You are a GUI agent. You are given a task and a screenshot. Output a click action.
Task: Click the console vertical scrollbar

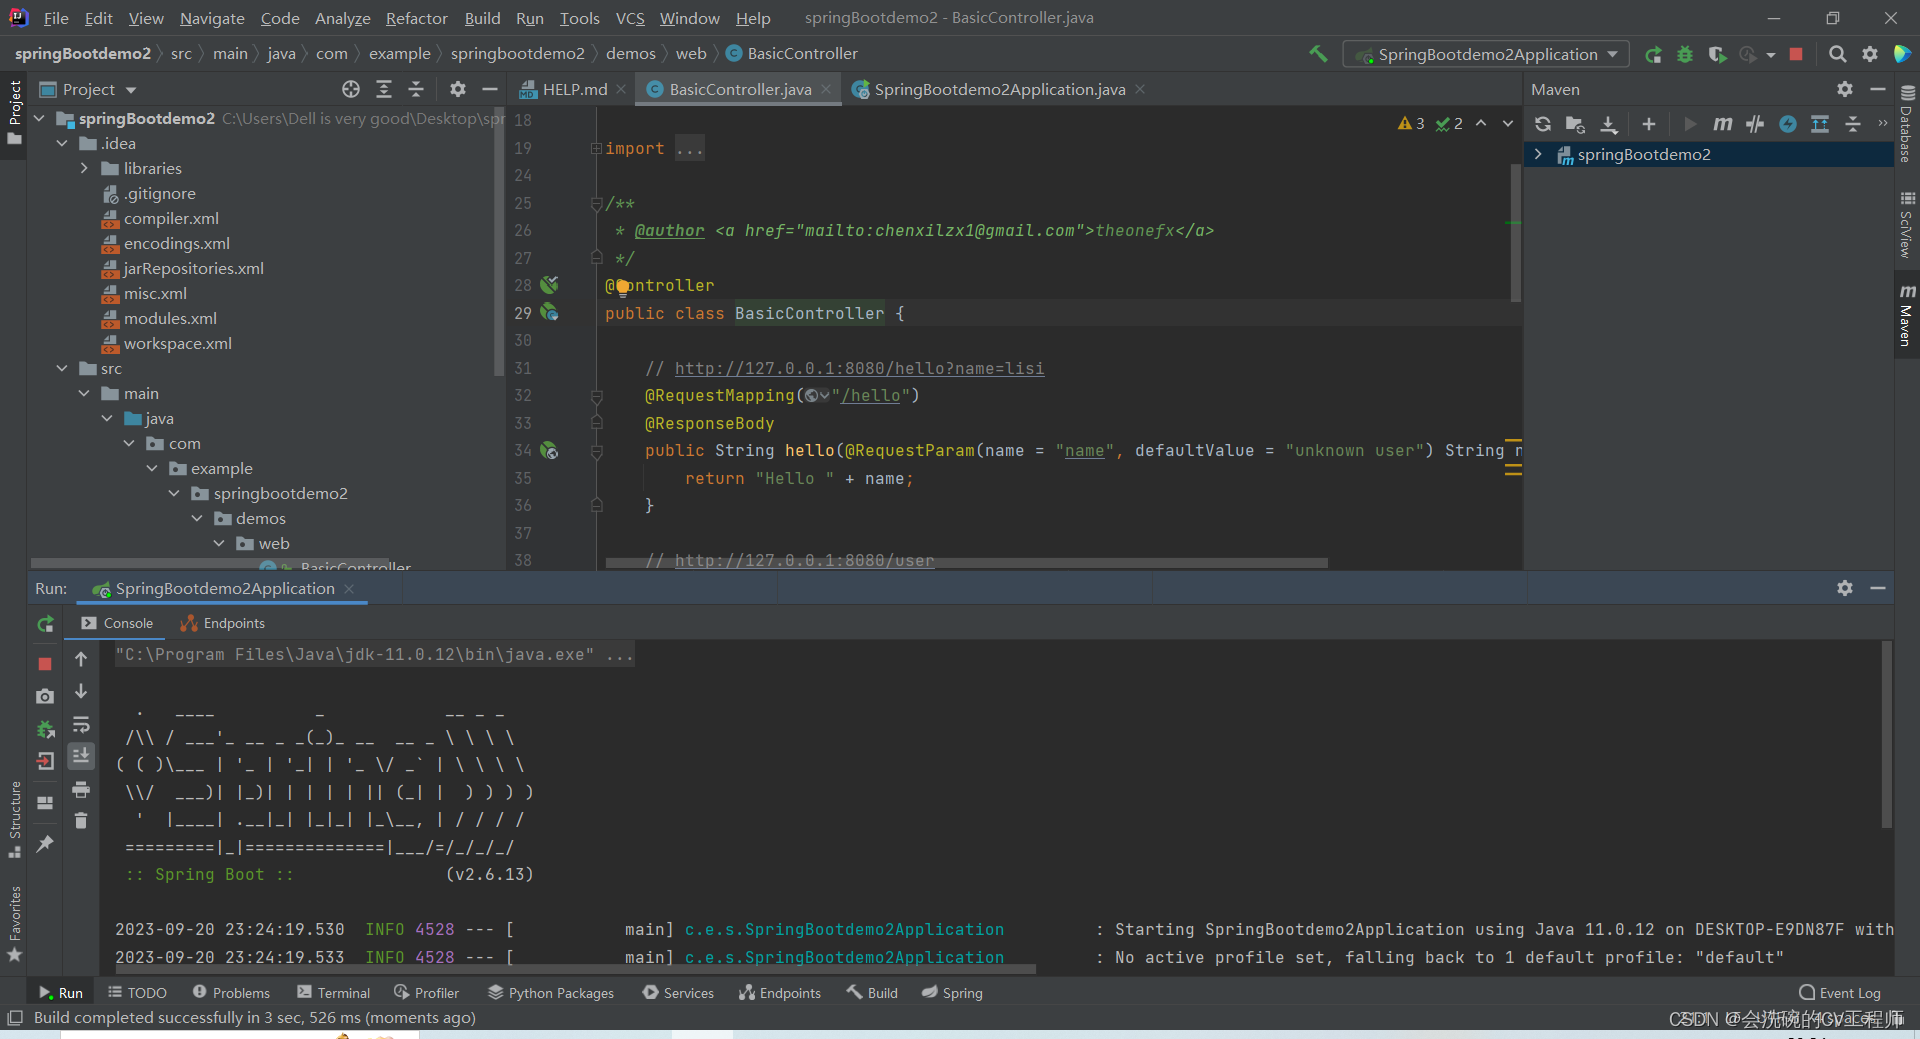[1886, 735]
